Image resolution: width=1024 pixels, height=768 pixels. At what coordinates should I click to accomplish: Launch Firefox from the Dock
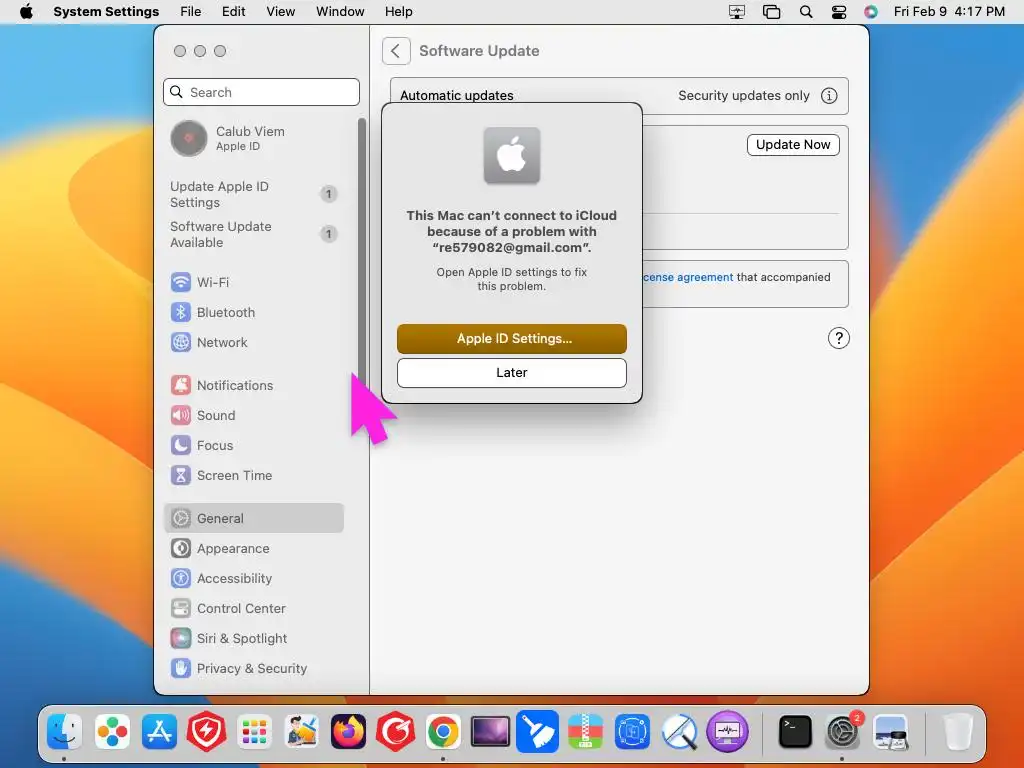[x=348, y=731]
